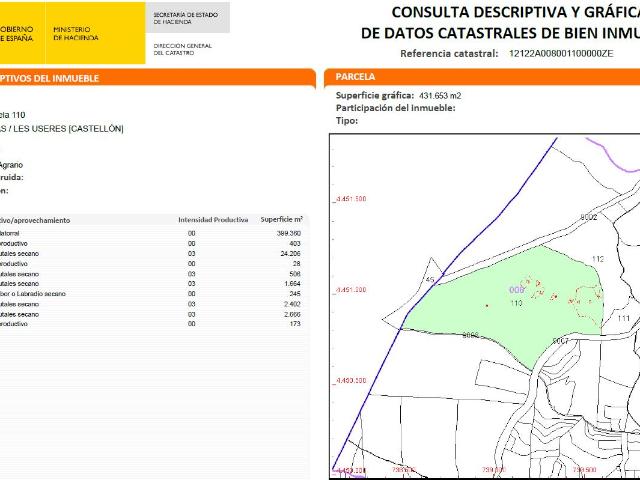Click the 'Labradío secano' crop row label
The height and width of the screenshot is (480, 640).
coord(42,294)
